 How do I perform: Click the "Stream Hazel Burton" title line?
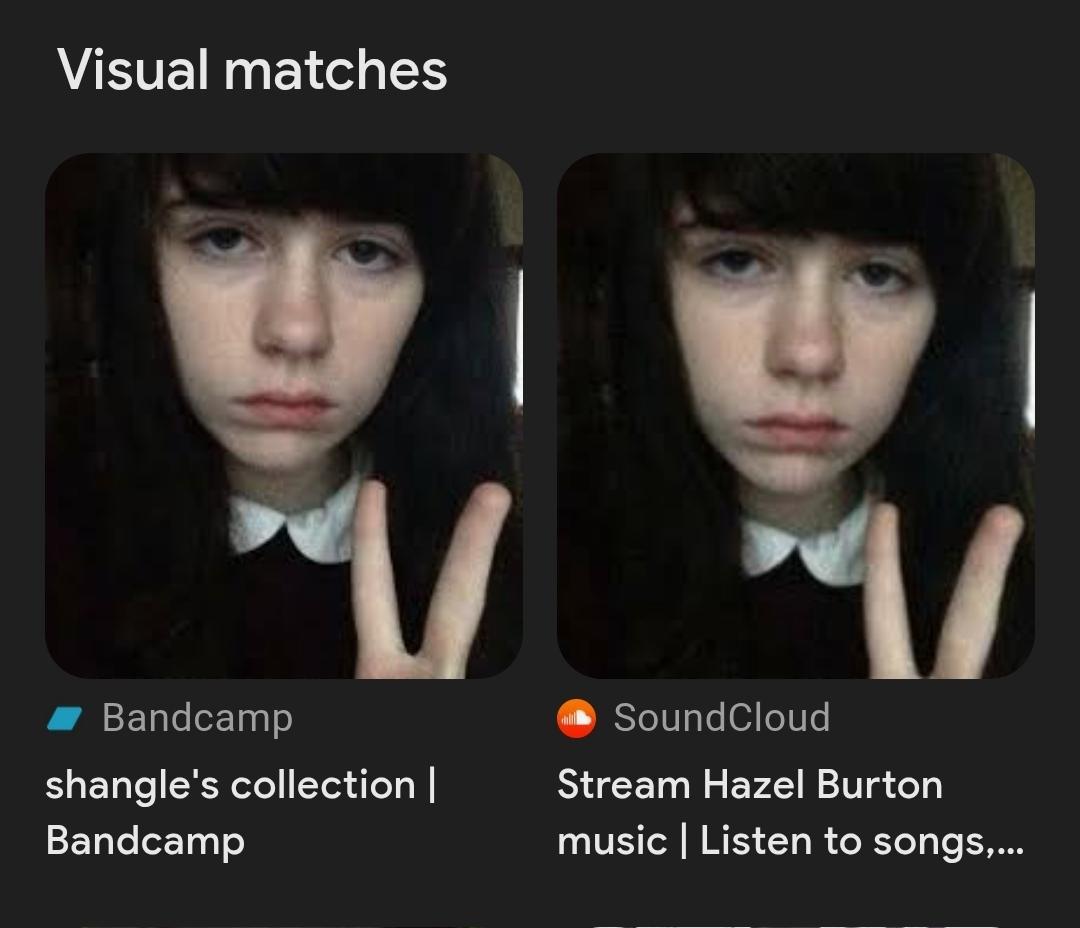coord(749,785)
